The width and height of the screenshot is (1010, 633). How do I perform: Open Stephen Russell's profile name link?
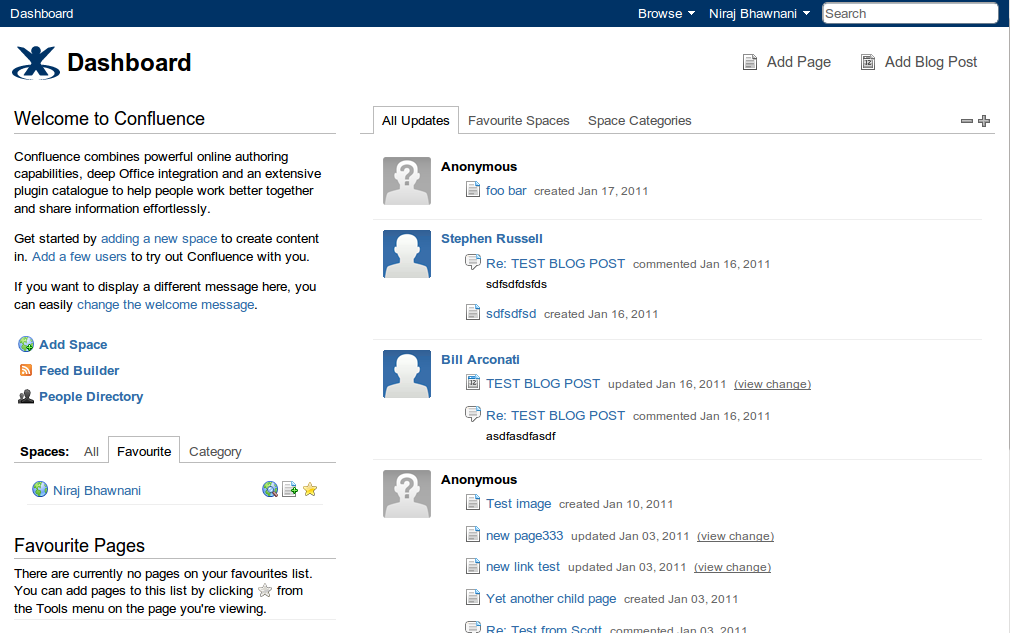click(491, 238)
